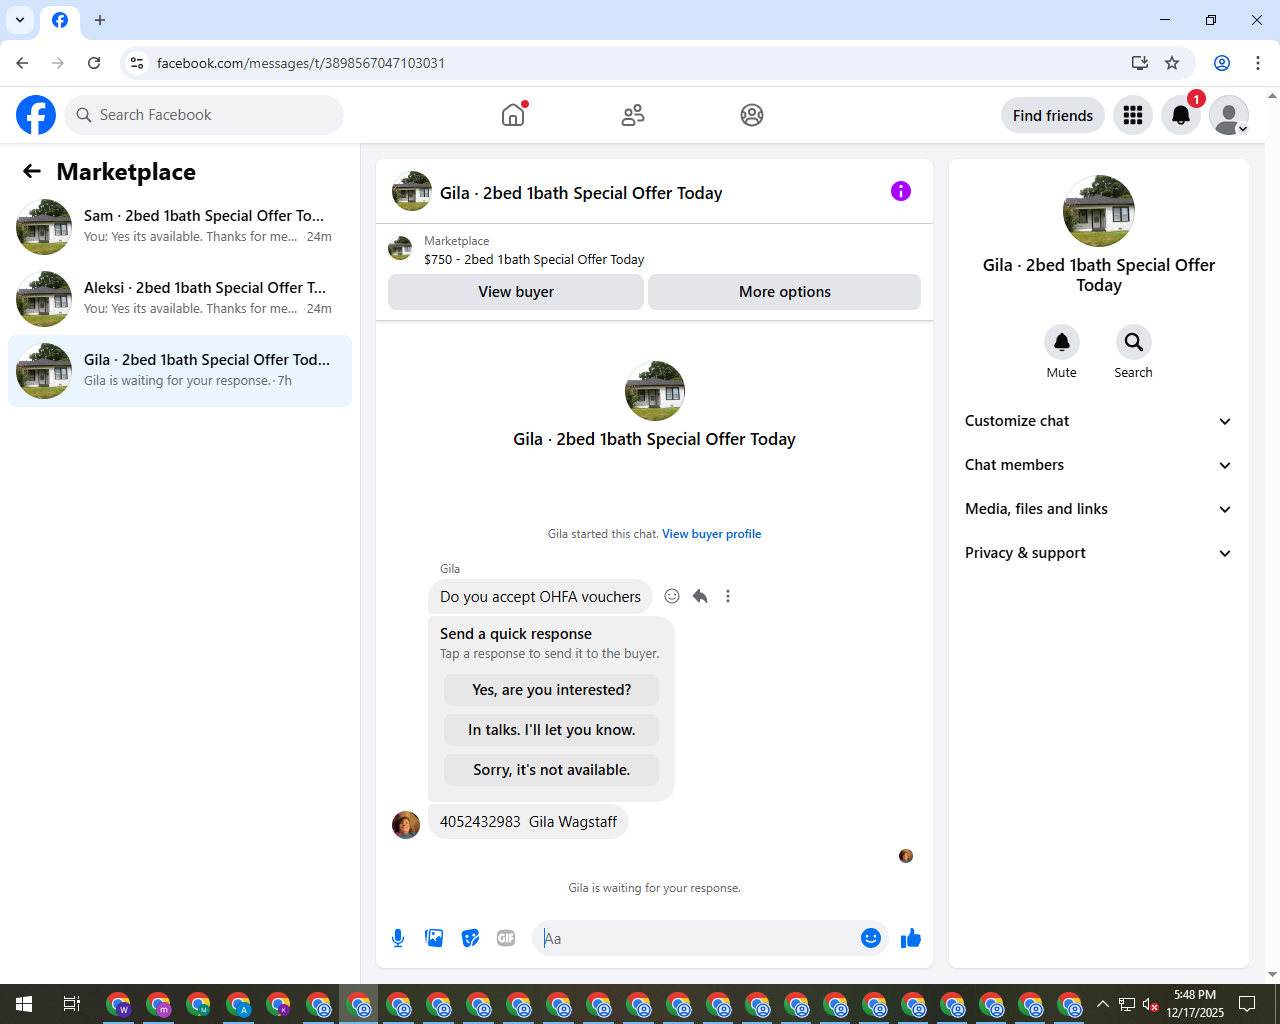The height and width of the screenshot is (1024, 1280).
Task: Expand Customize chat section
Action: click(x=1098, y=421)
